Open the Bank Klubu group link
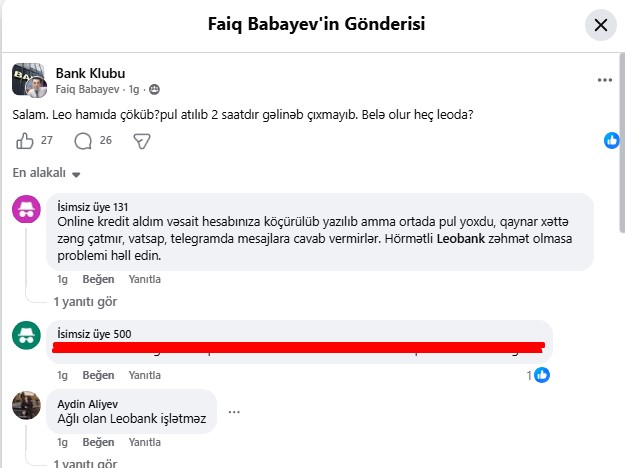Viewport: 625px width, 468px height. point(90,73)
